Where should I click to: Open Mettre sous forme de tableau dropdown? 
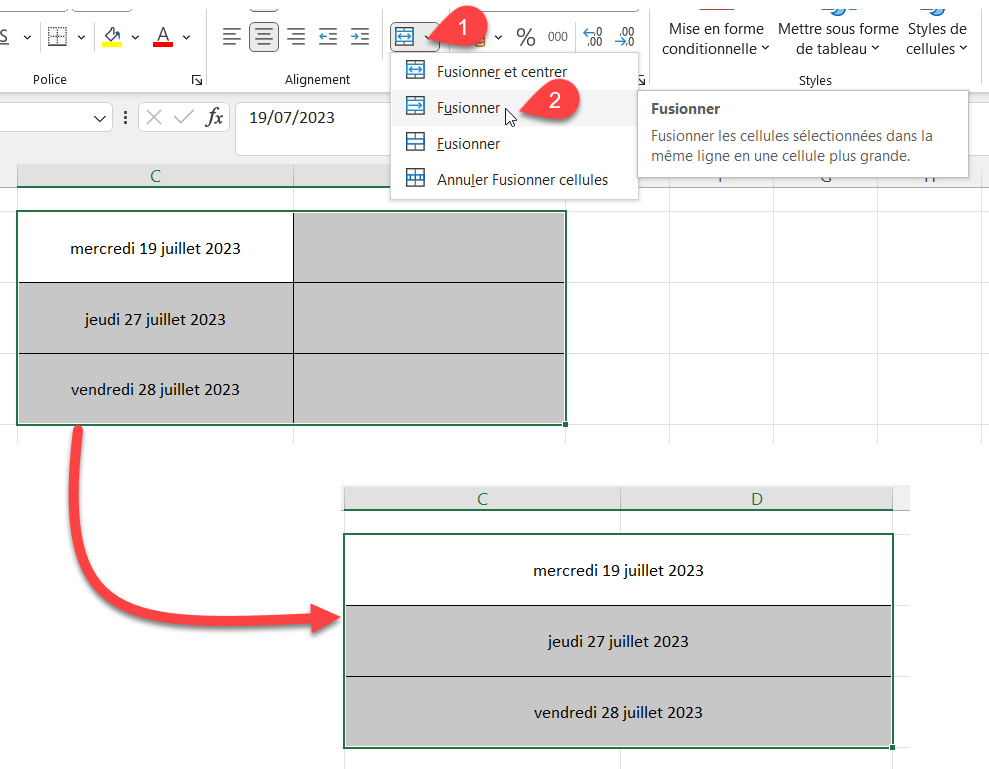838,38
